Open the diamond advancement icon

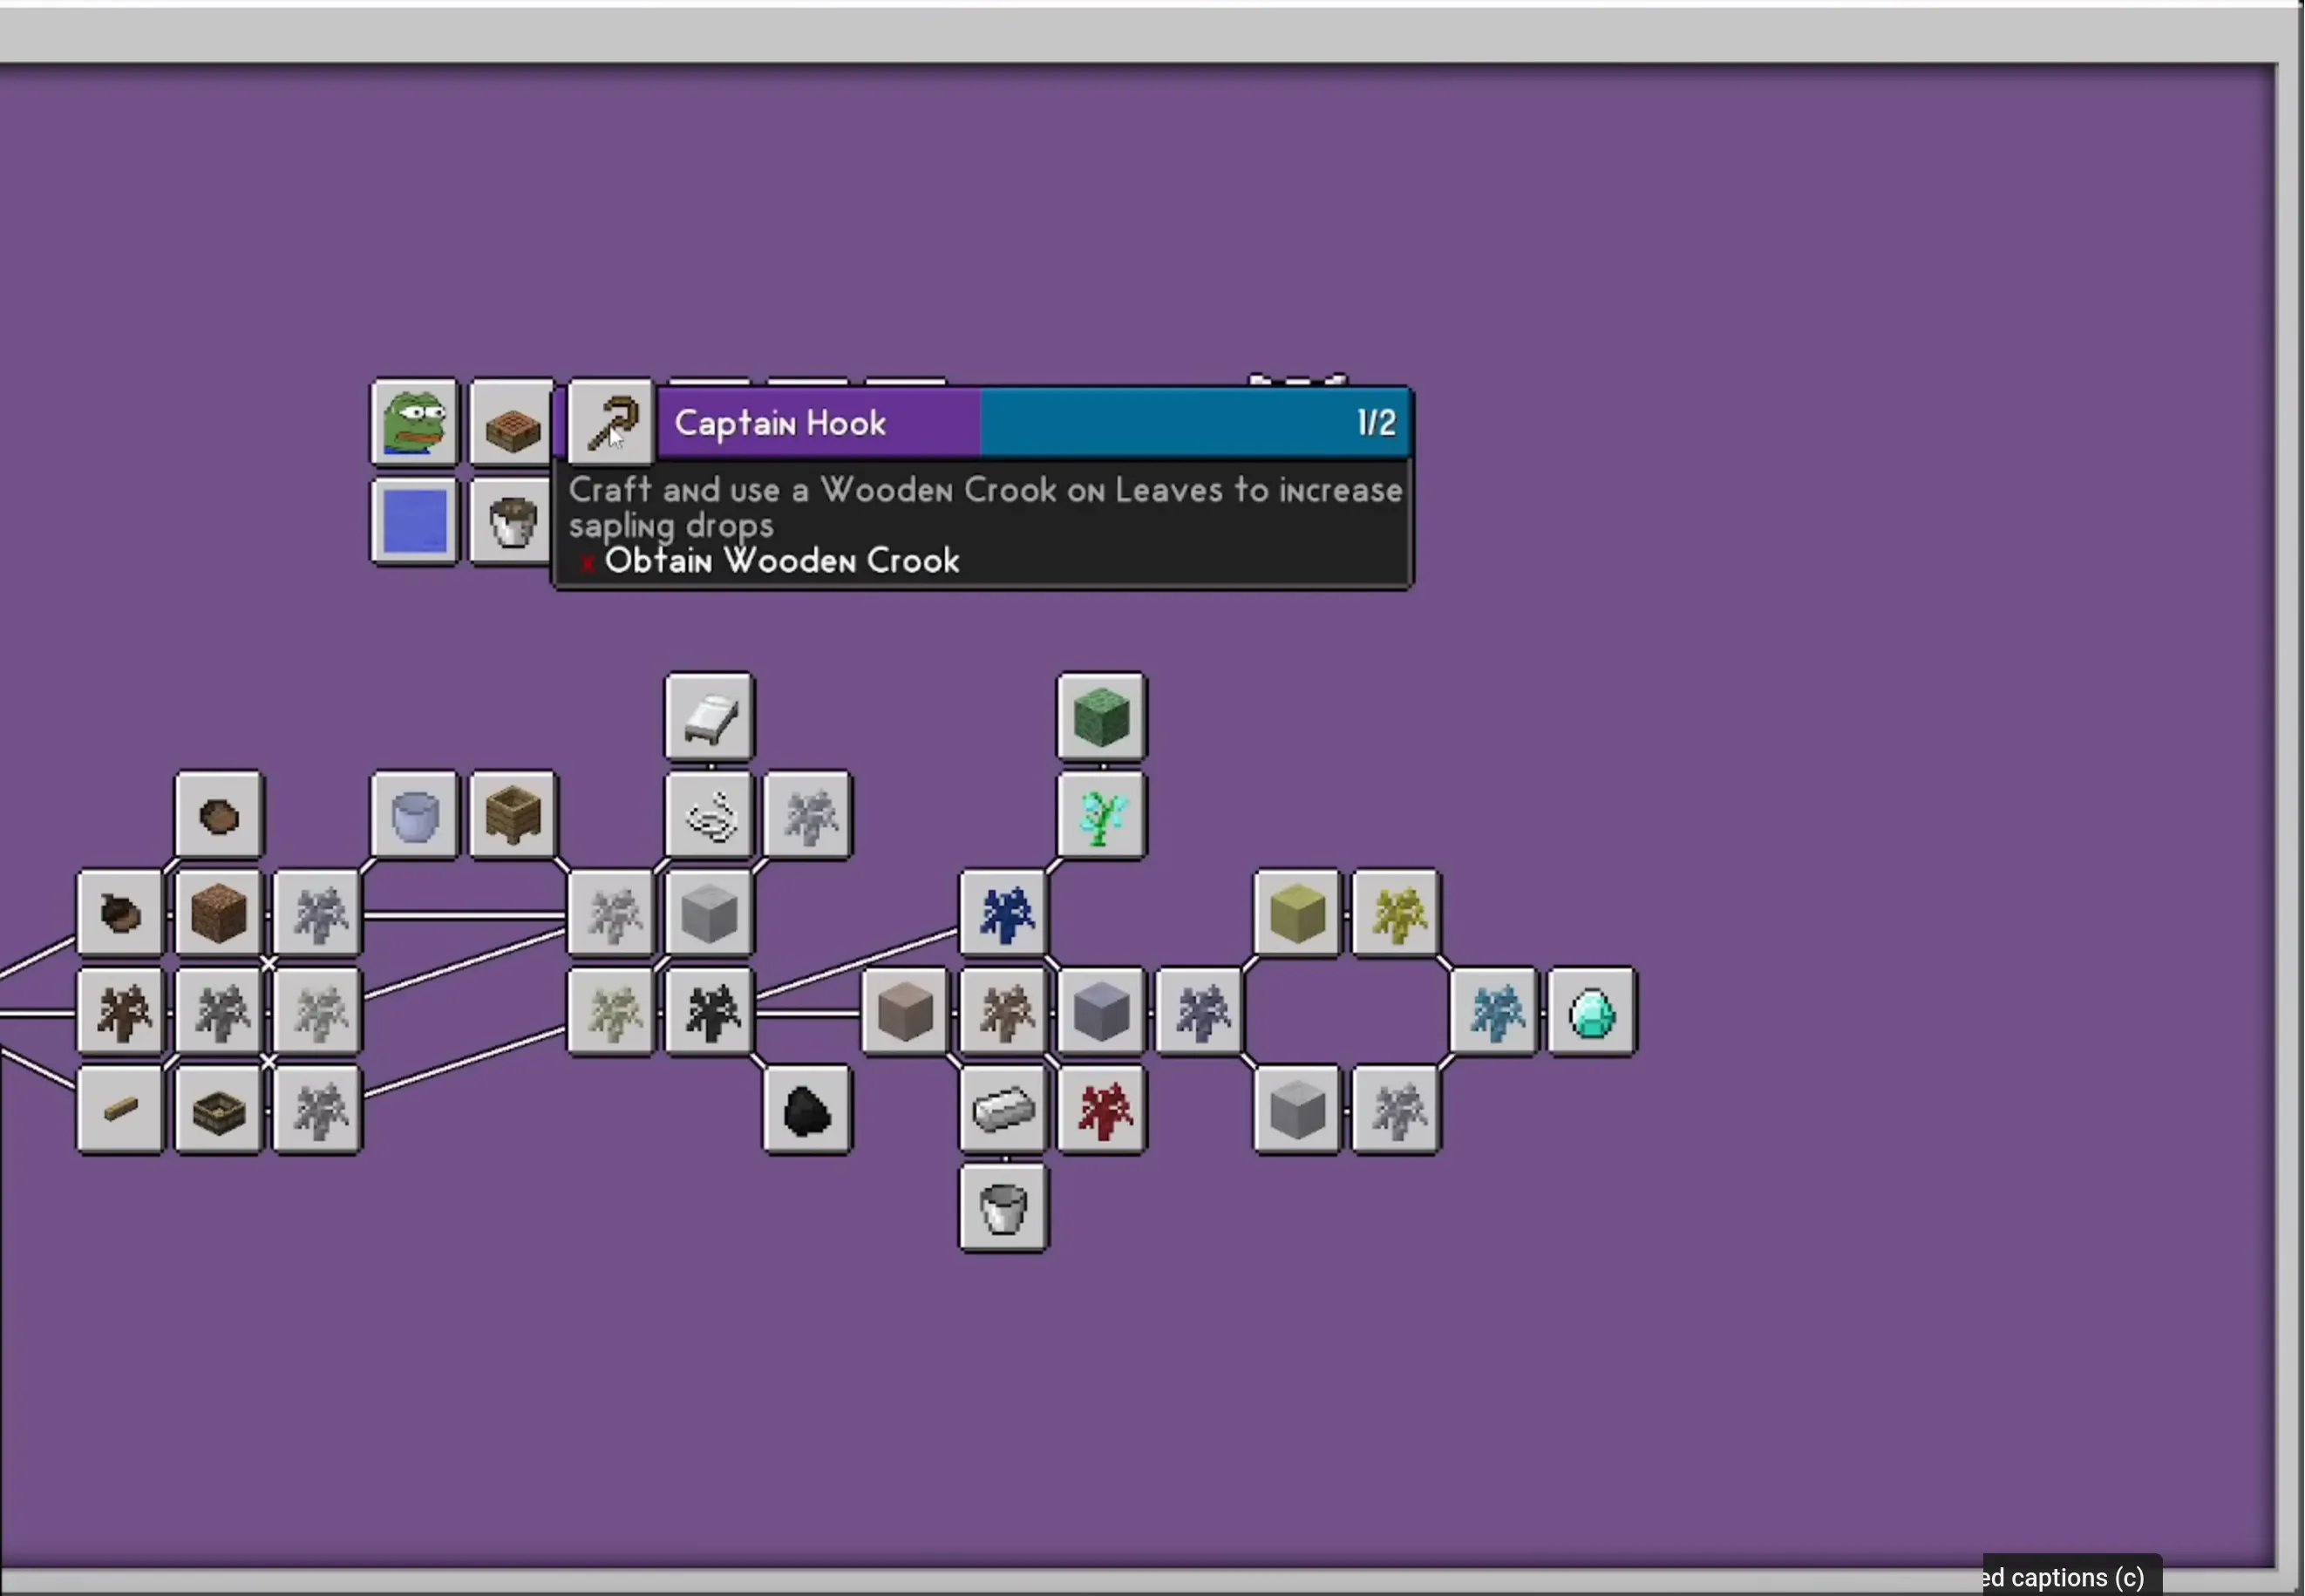click(x=1591, y=1011)
